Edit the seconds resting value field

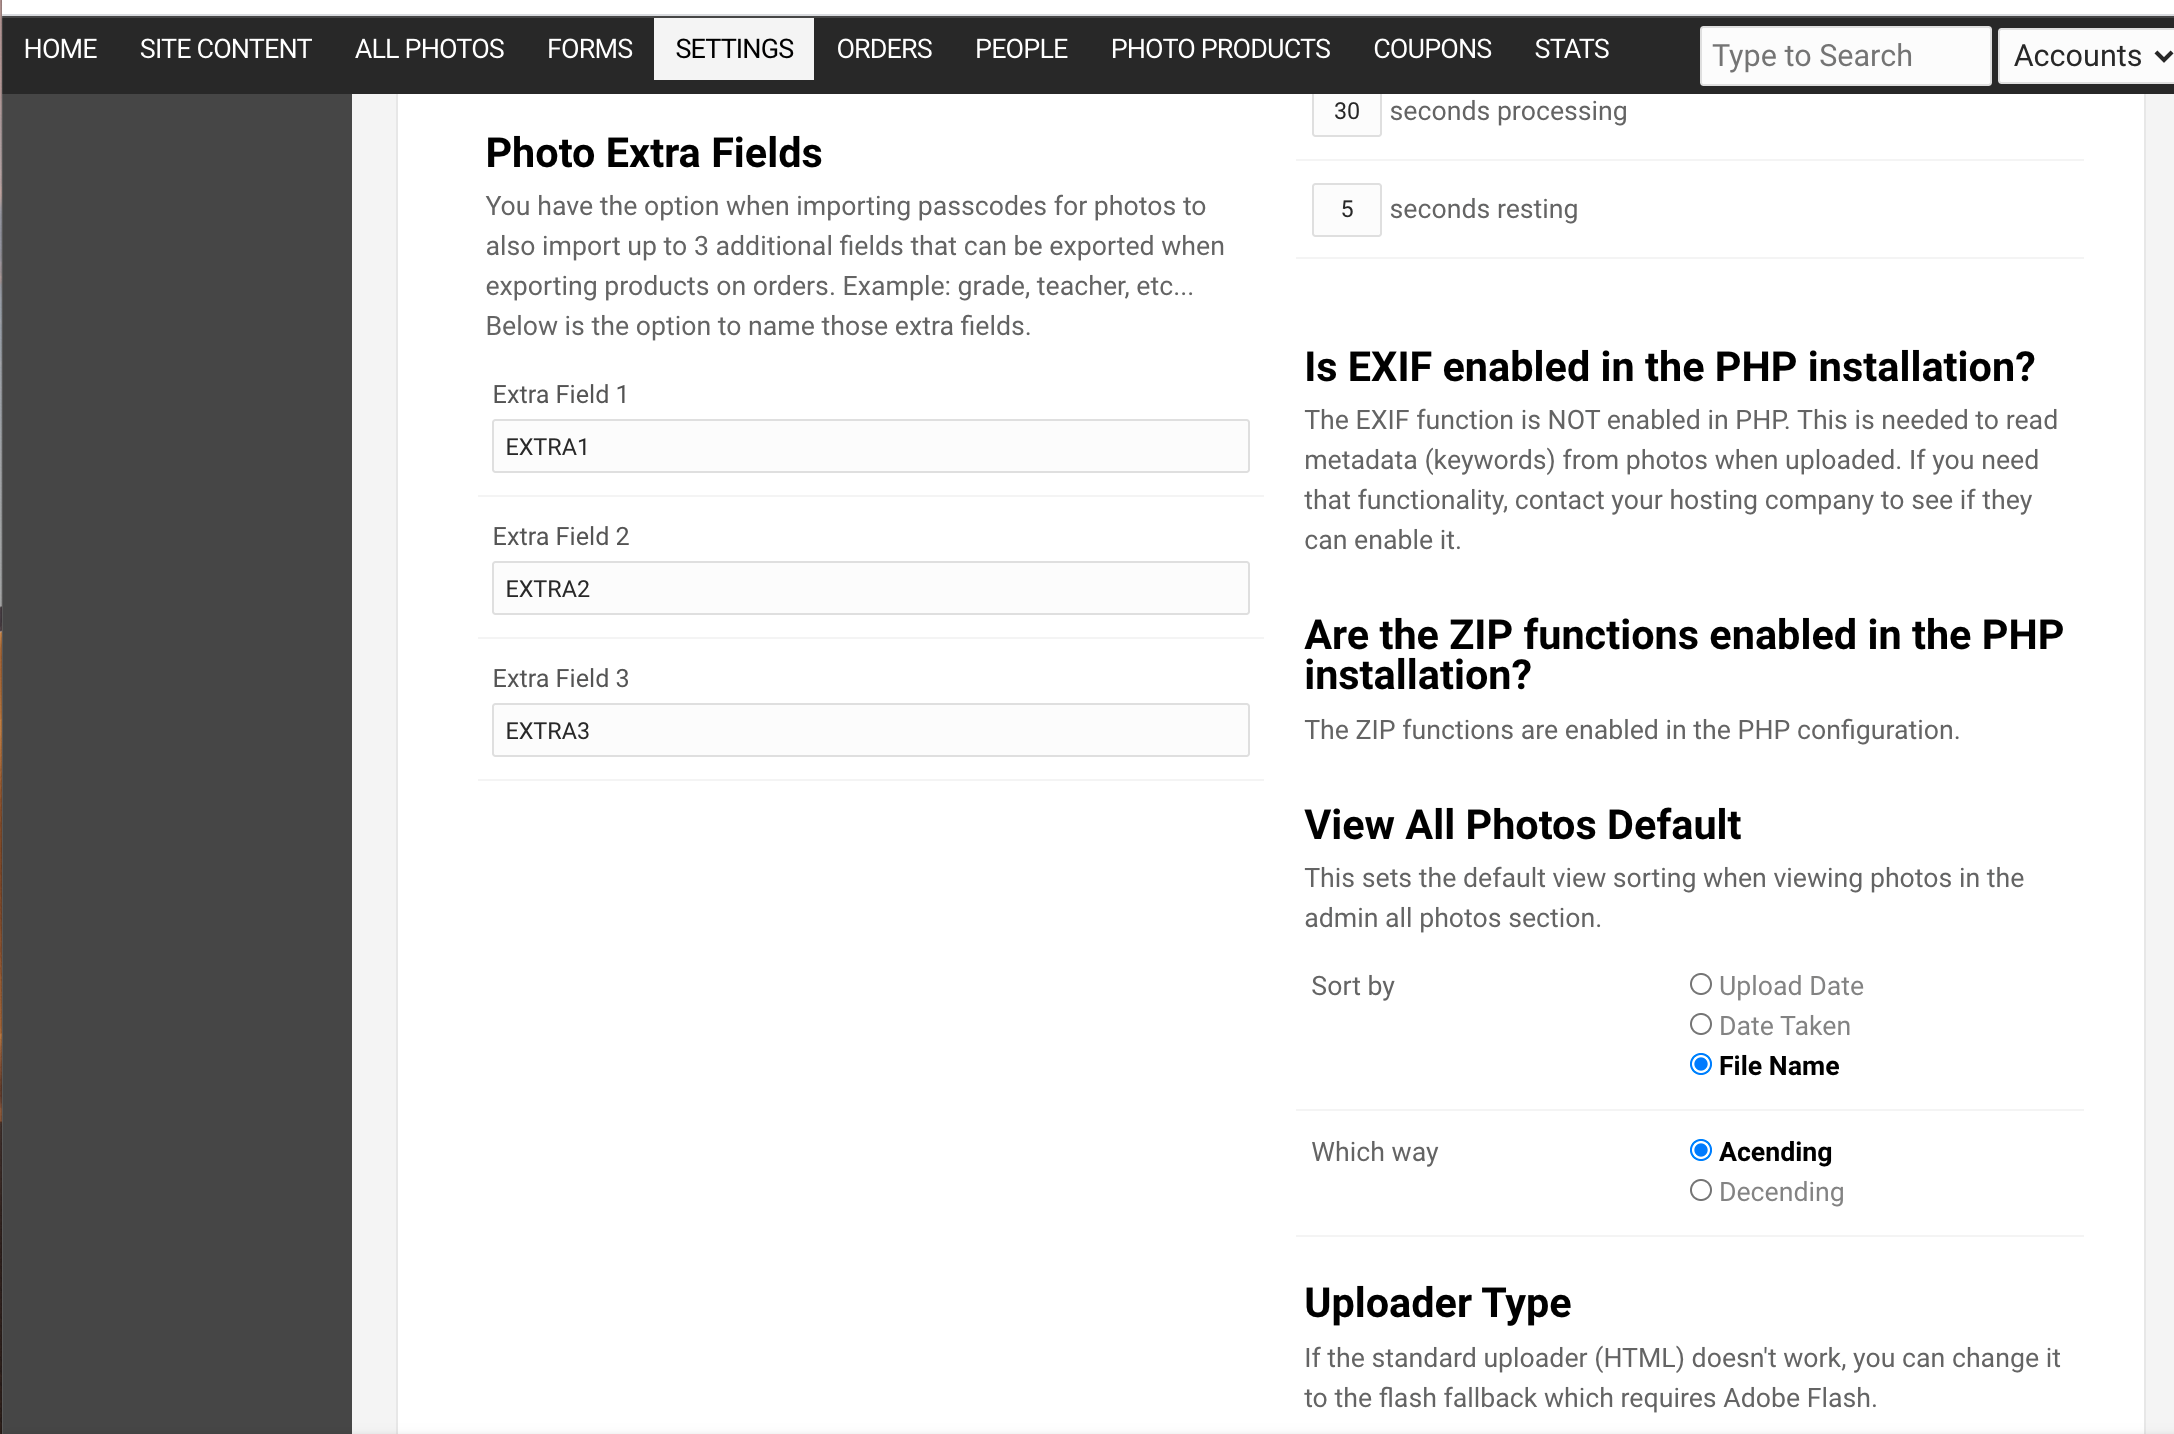[1346, 210]
